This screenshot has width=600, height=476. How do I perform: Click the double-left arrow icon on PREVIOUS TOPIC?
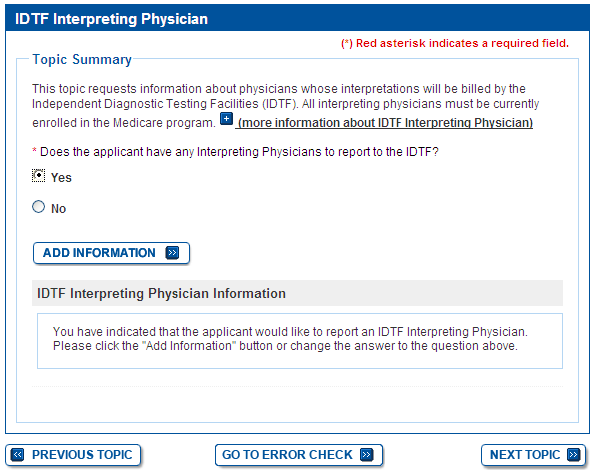[x=19, y=455]
